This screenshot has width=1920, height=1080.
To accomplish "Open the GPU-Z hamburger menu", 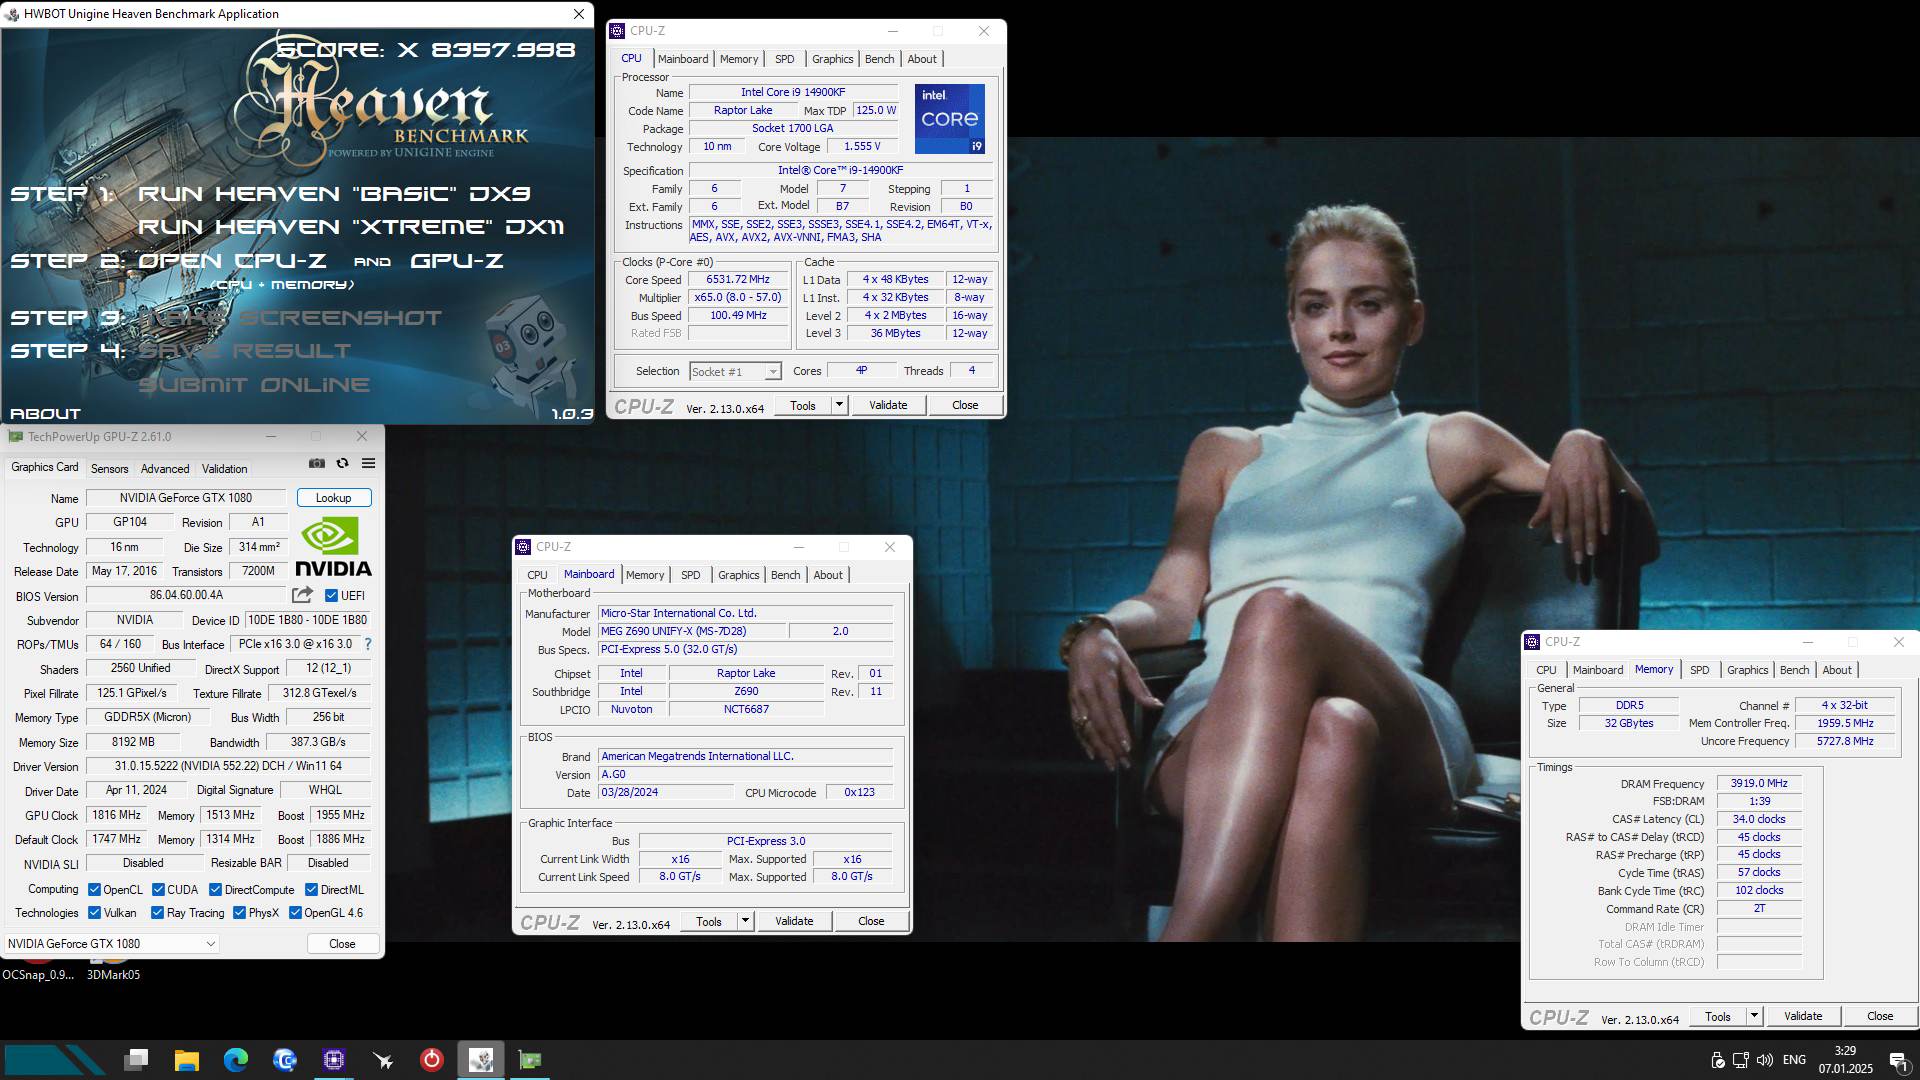I will [368, 463].
